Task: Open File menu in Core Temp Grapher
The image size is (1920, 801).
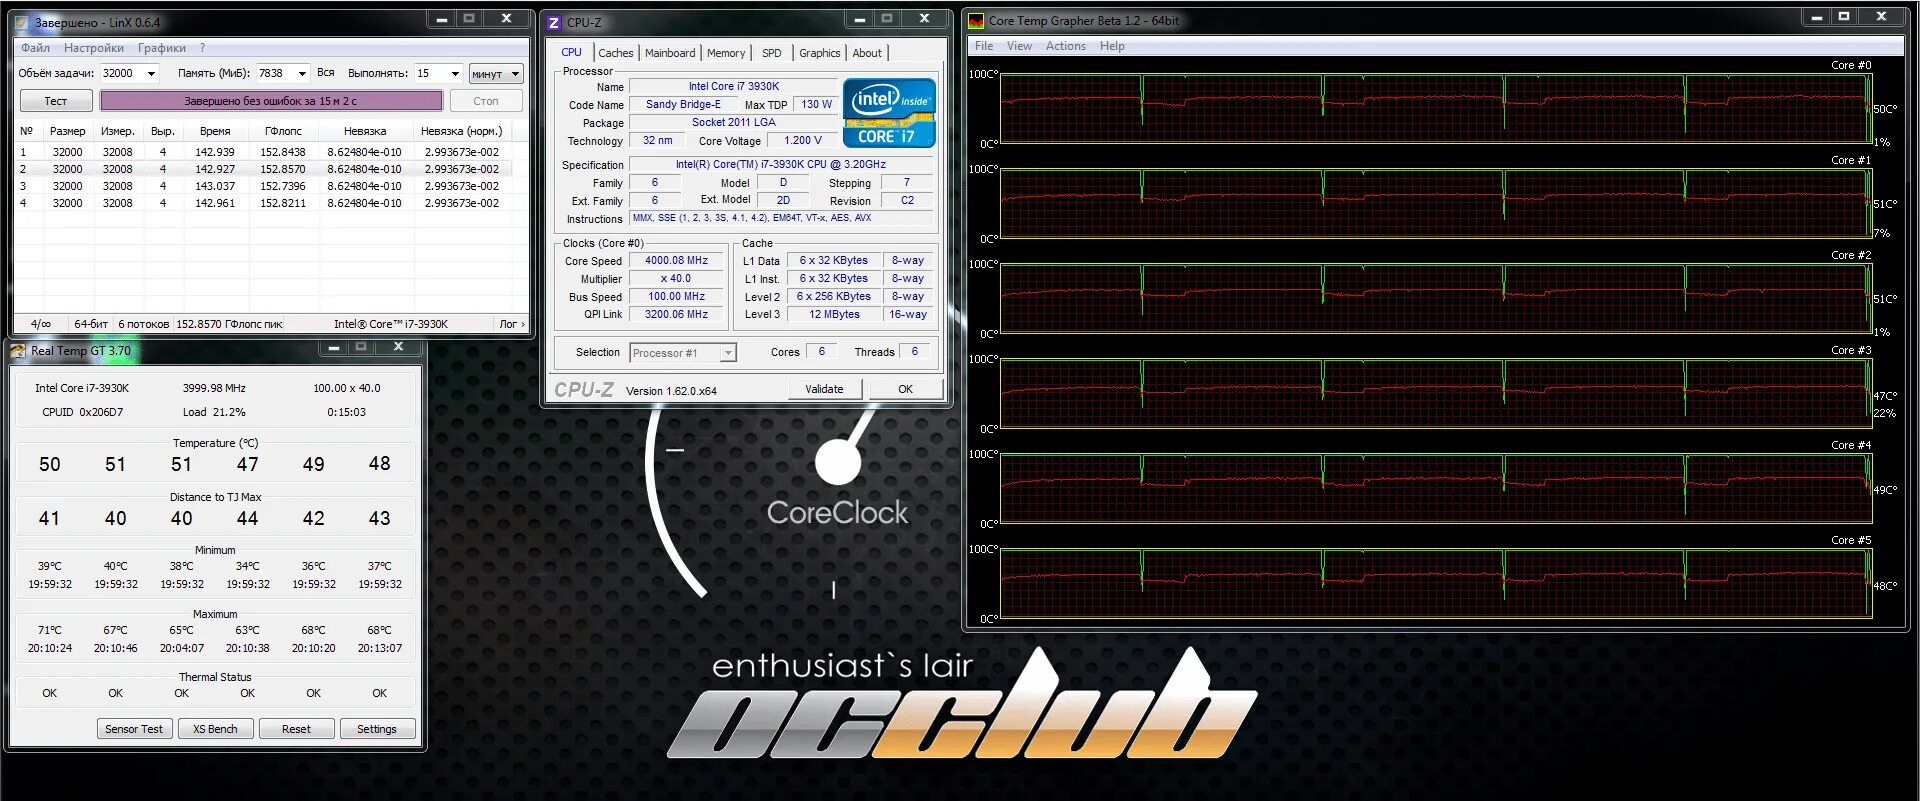Action: click(x=984, y=46)
